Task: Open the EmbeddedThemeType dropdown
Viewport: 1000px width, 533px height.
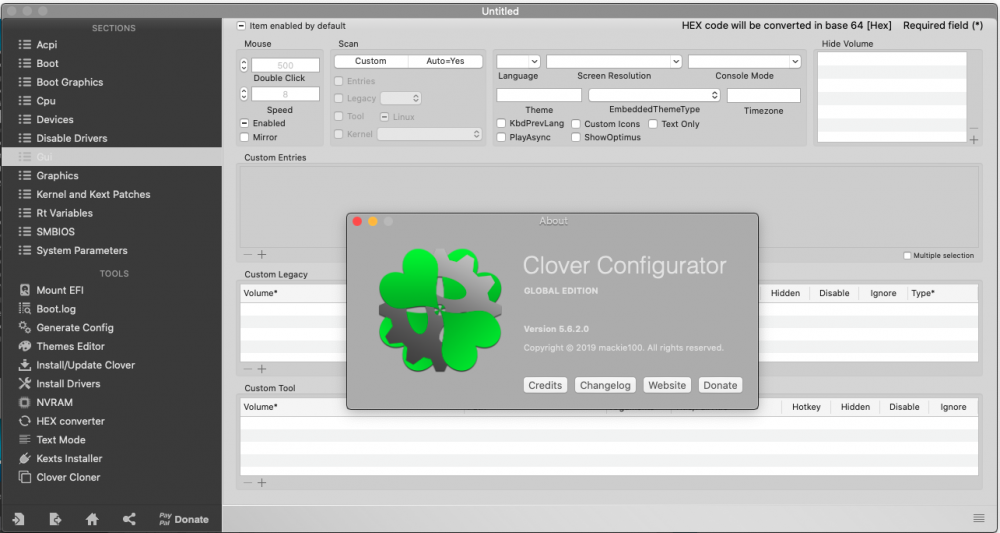Action: tap(654, 95)
